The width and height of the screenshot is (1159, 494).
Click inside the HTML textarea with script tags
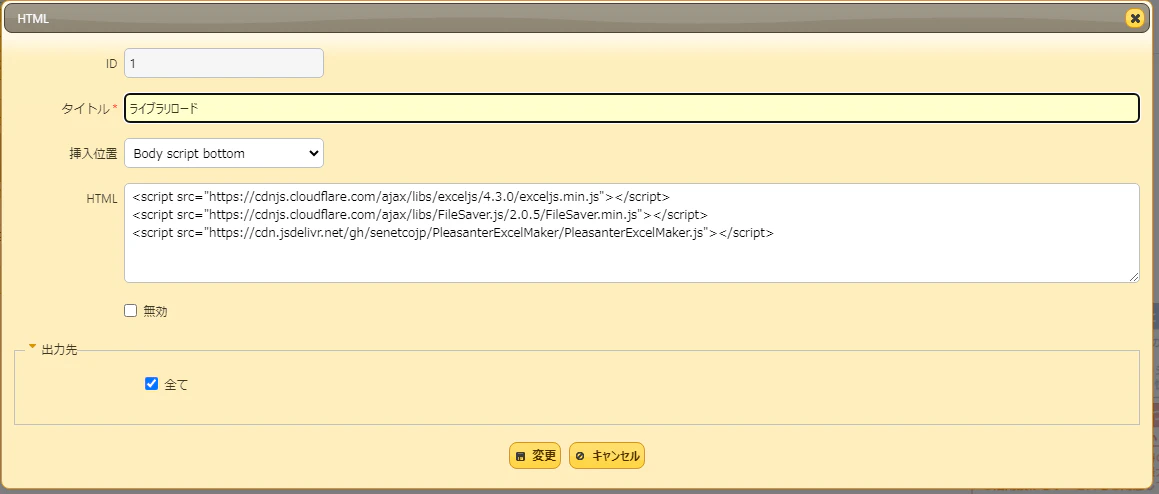(632, 233)
